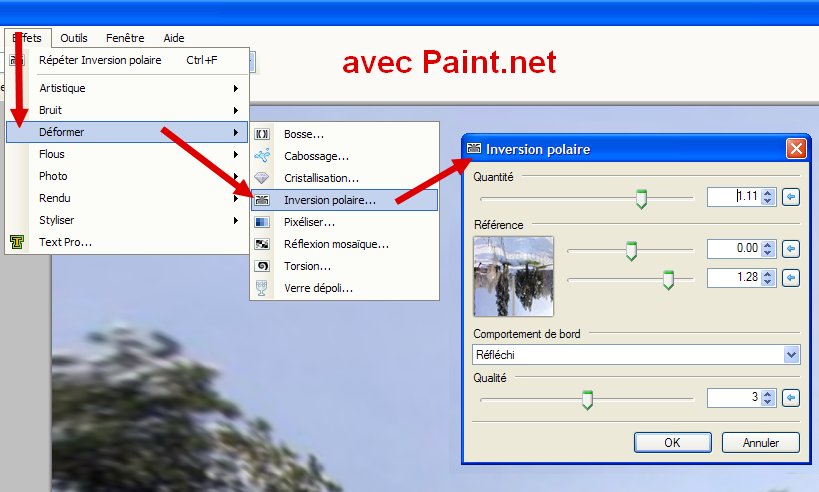The height and width of the screenshot is (492, 819).
Task: Select the Torsion swirl icon
Action: click(262, 266)
